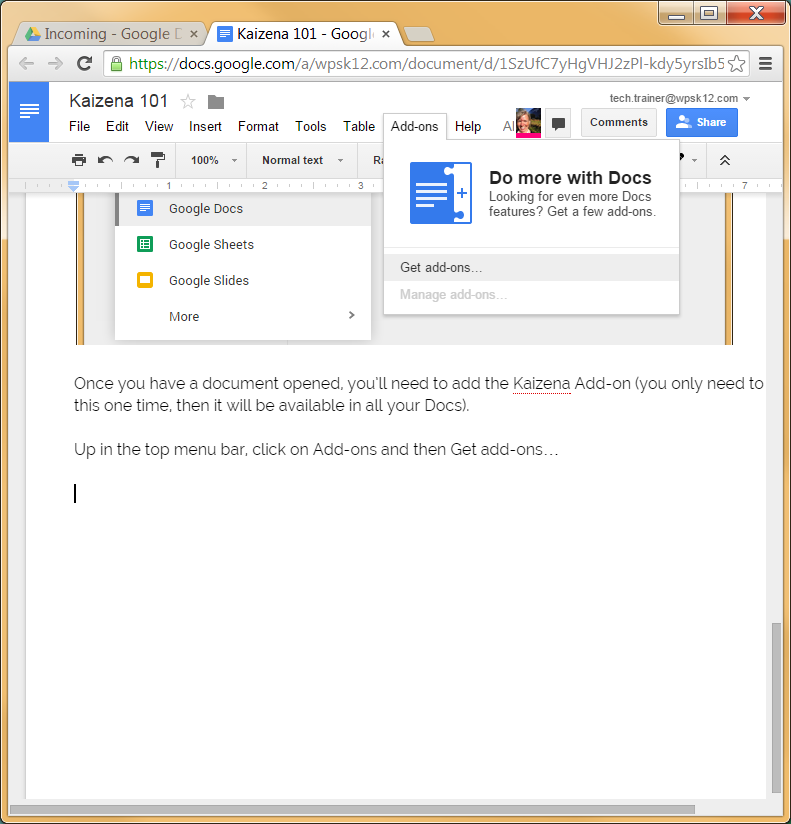Select the Paint format tool

[157, 160]
